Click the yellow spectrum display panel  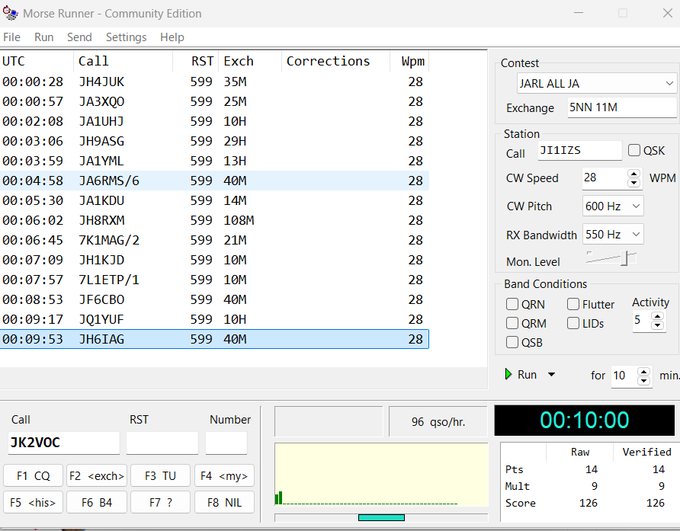(382, 475)
